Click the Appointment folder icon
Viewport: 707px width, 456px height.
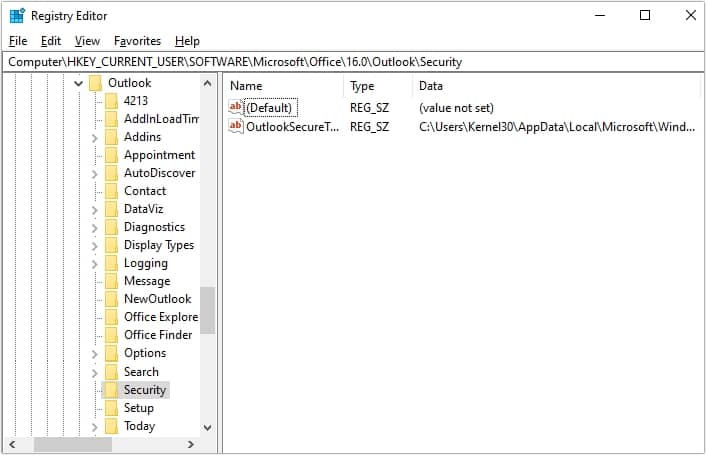coord(111,155)
